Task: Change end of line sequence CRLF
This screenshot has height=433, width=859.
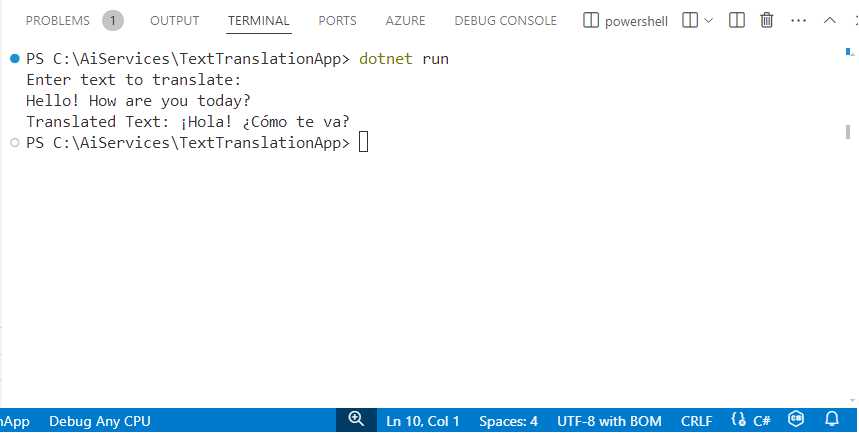Action: 697,421
